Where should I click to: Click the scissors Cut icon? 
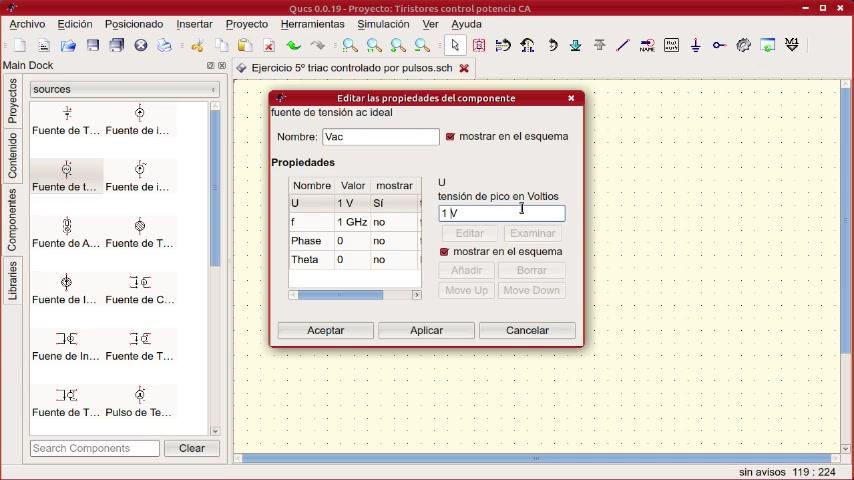[197, 45]
